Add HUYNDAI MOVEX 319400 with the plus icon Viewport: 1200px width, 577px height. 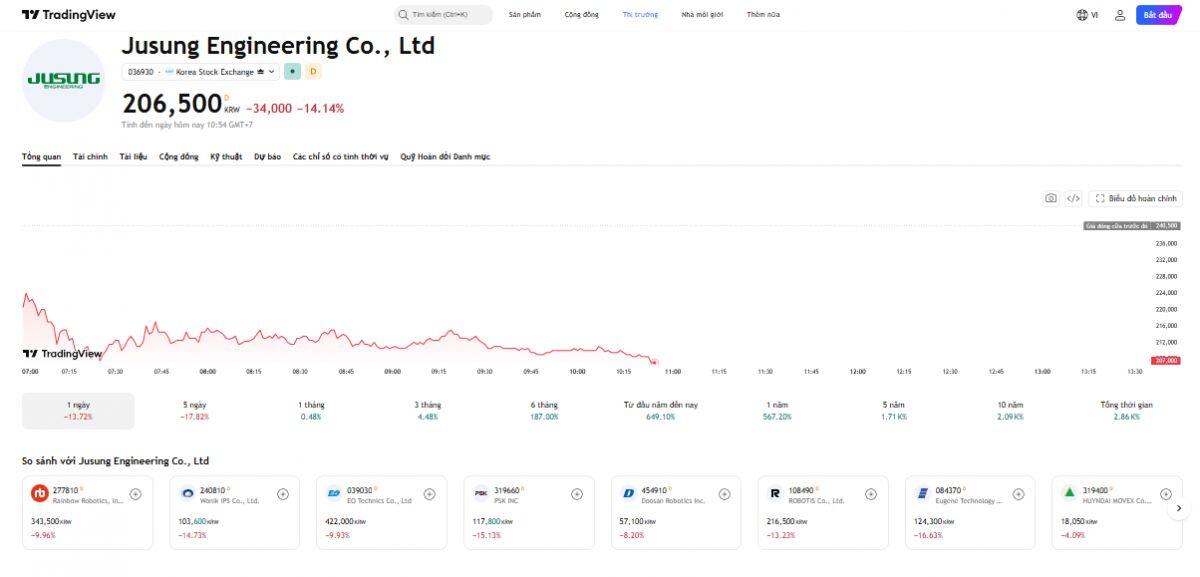click(1165, 494)
